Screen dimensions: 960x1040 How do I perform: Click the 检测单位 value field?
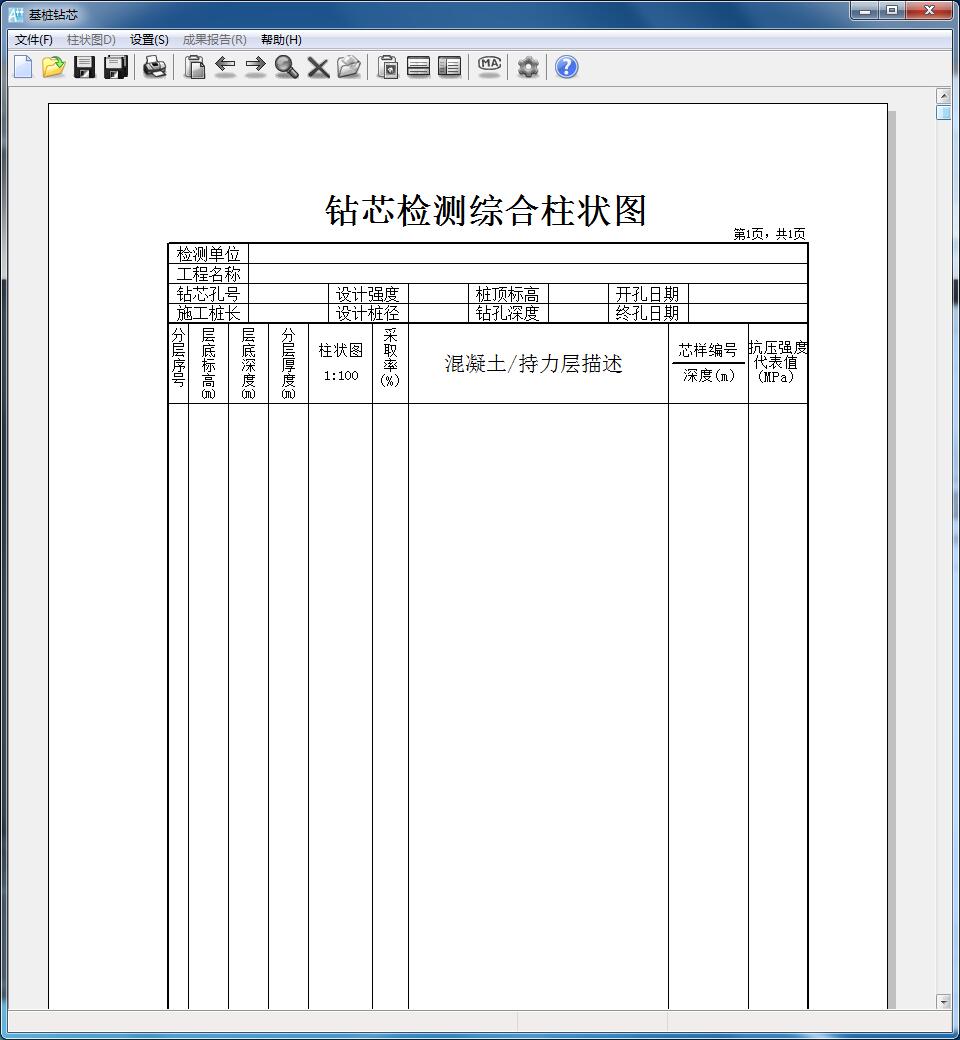[528, 254]
